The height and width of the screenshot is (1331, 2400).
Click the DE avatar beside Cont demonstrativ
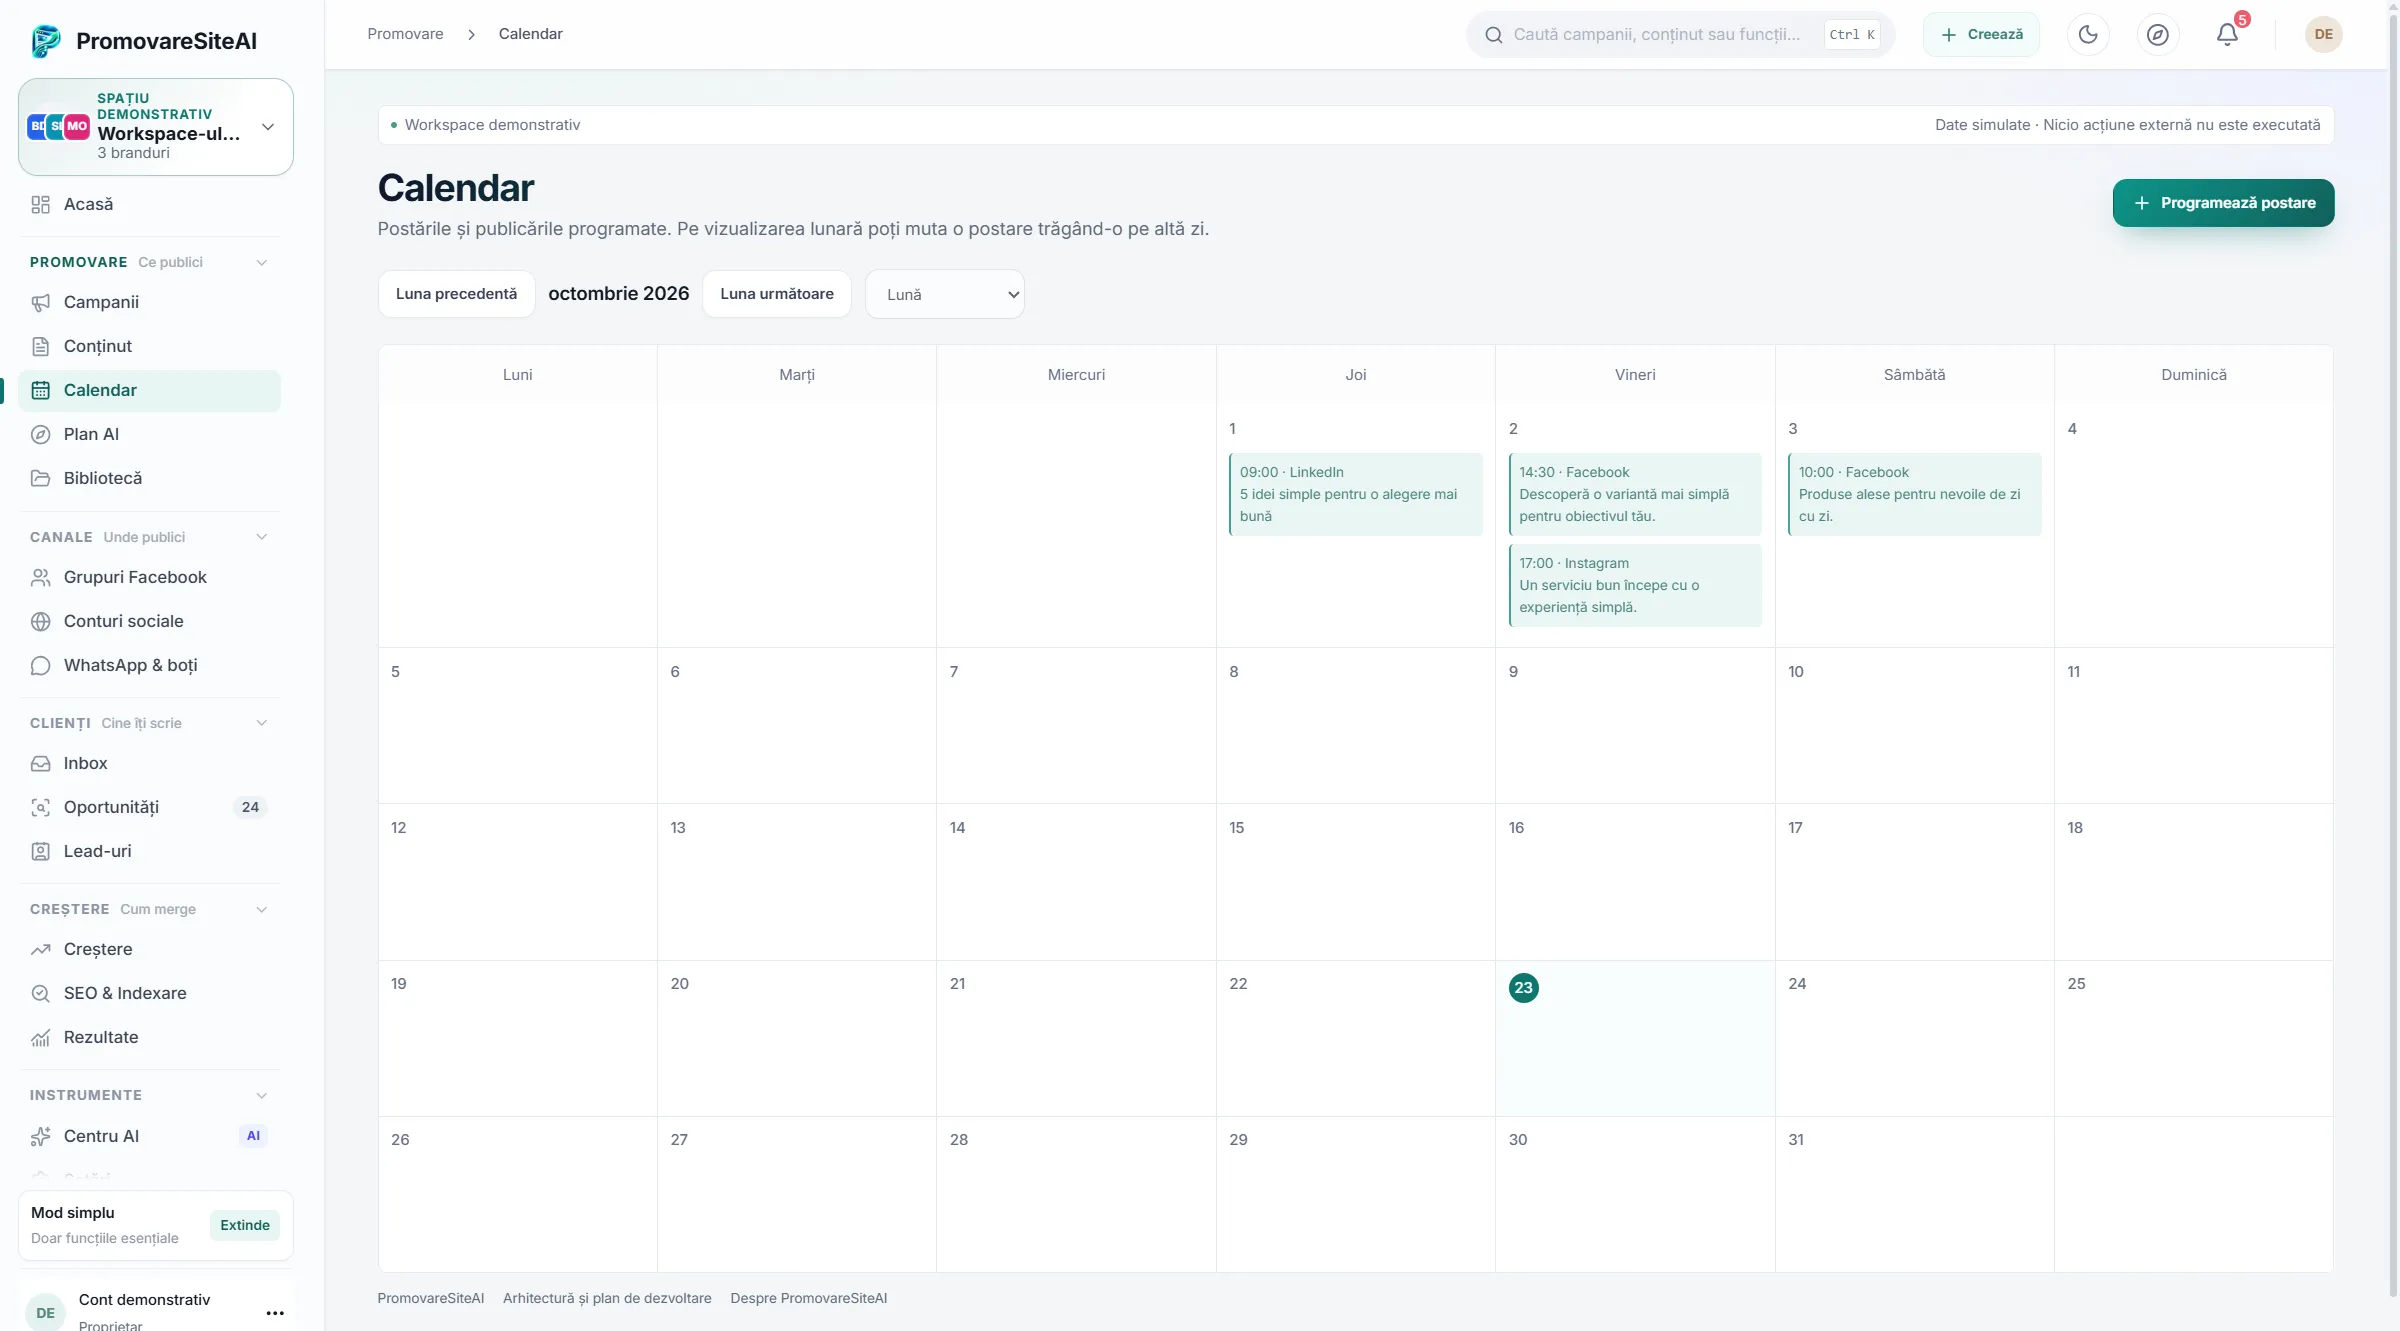(x=45, y=1313)
